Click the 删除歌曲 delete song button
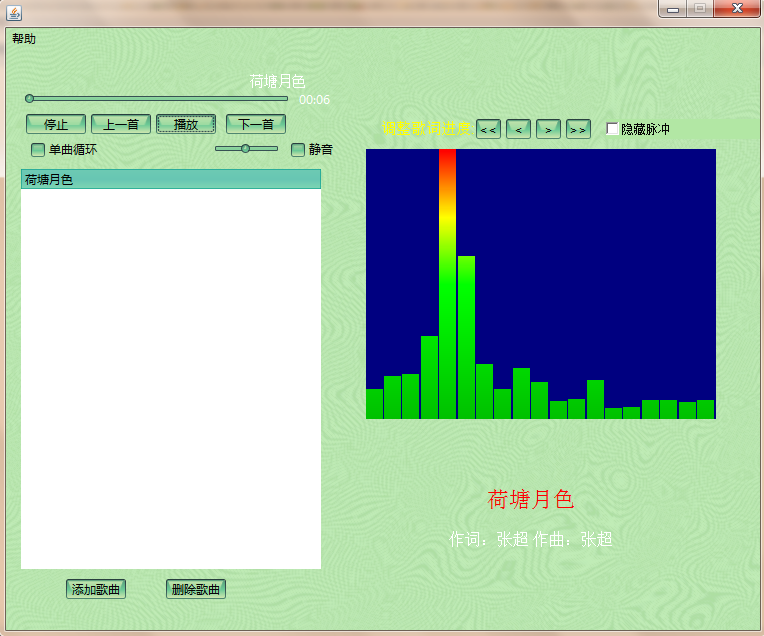 [x=196, y=589]
